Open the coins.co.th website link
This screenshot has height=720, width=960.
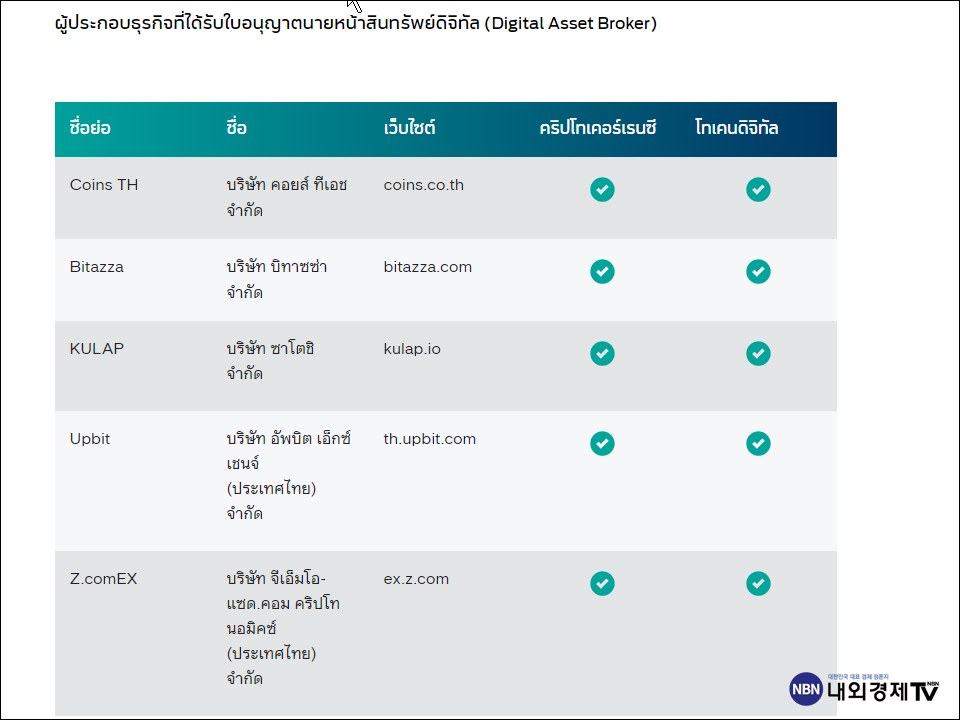point(423,185)
